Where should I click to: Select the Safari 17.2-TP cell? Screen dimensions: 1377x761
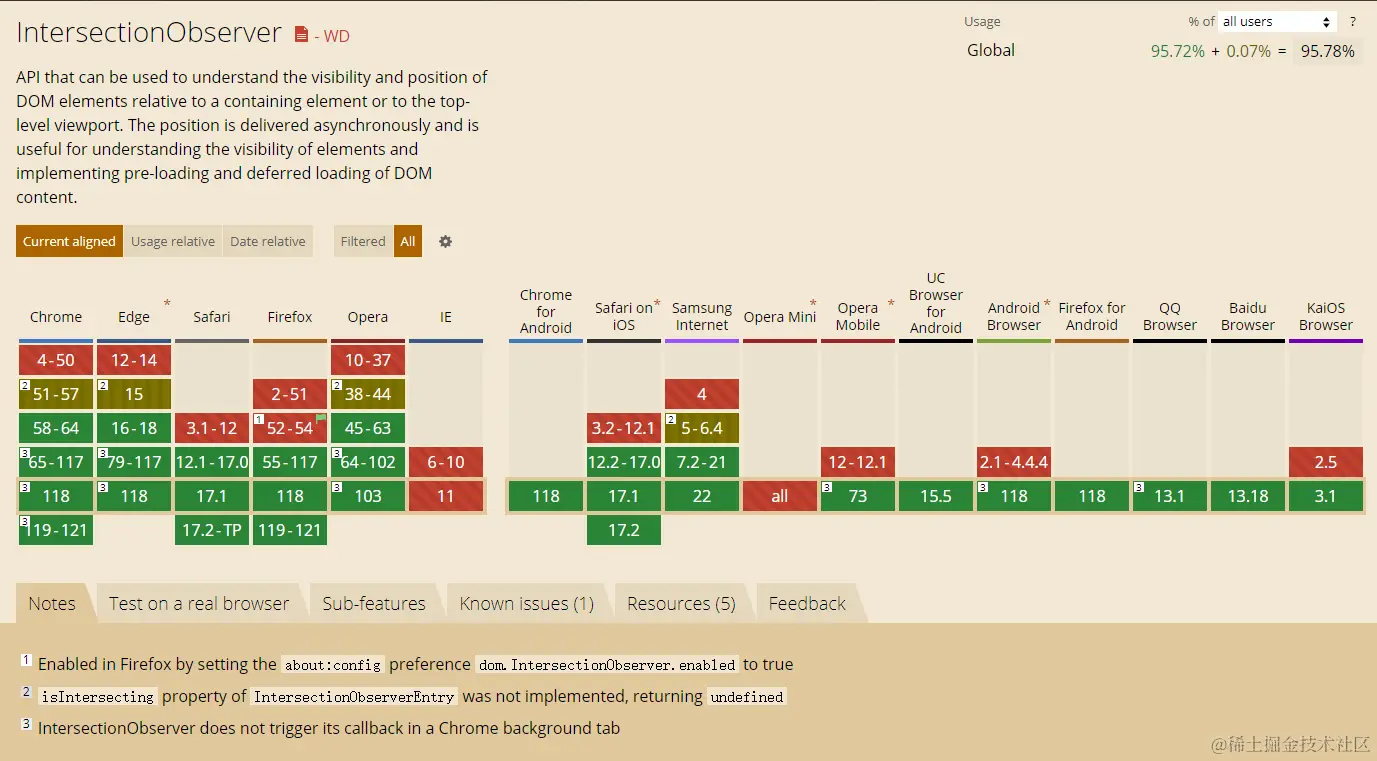coord(212,530)
